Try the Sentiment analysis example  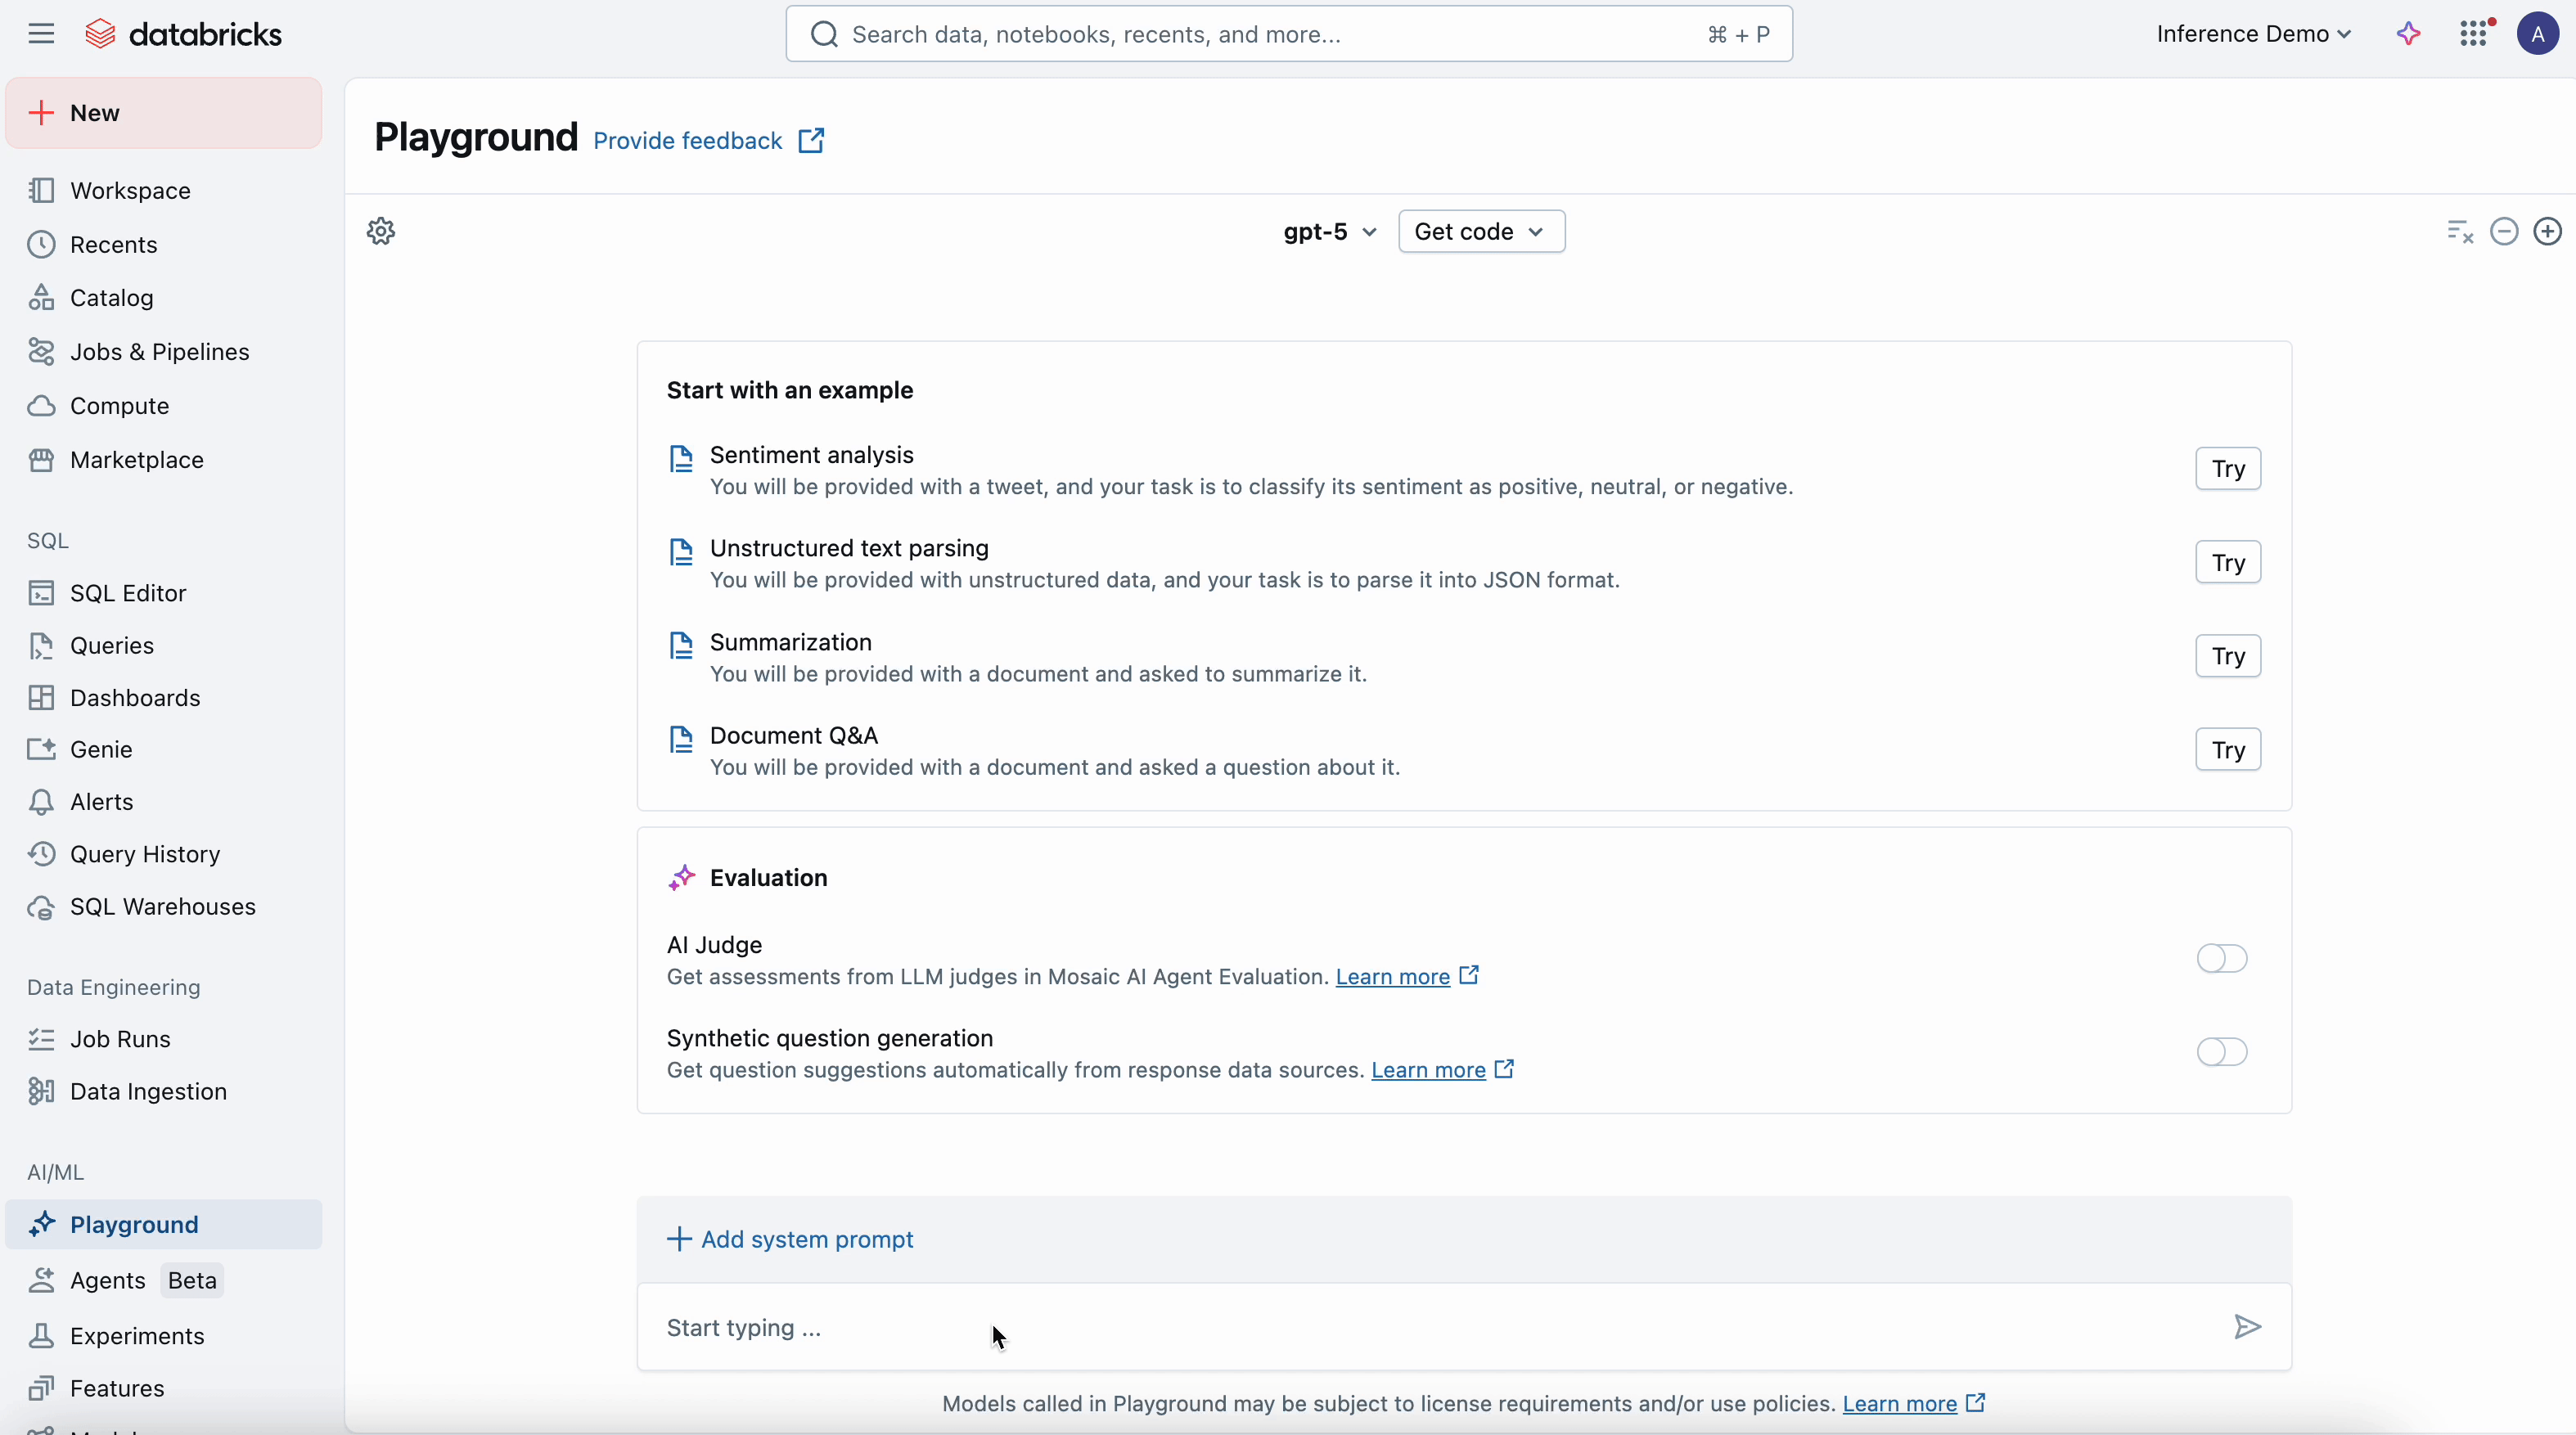(2227, 469)
